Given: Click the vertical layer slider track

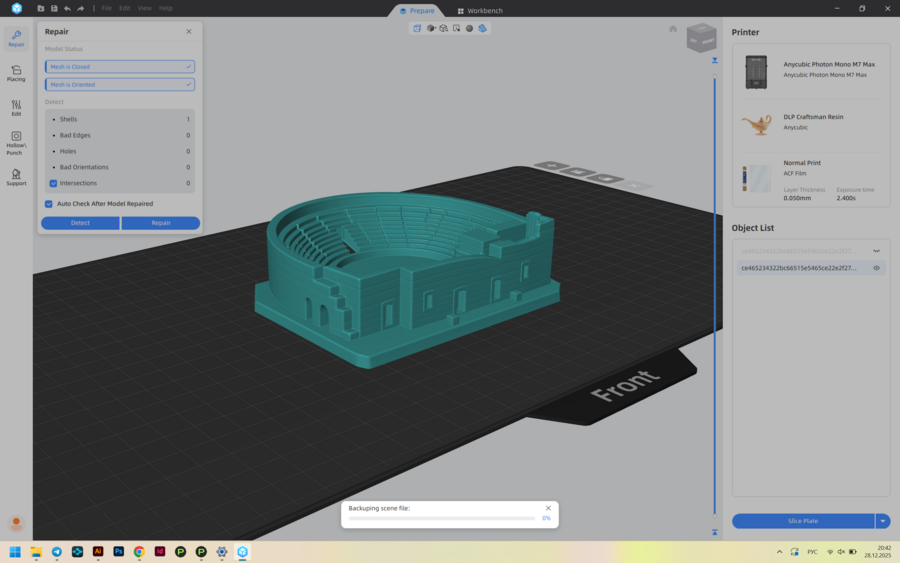Looking at the screenshot, I should (714, 300).
